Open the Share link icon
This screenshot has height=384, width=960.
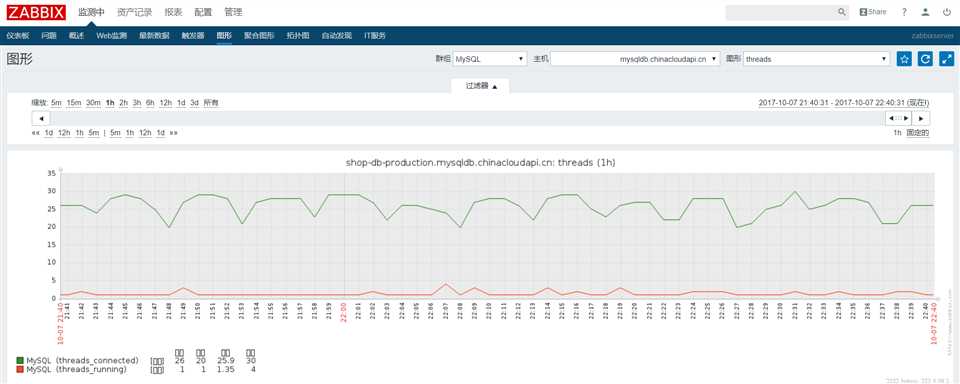pos(873,12)
